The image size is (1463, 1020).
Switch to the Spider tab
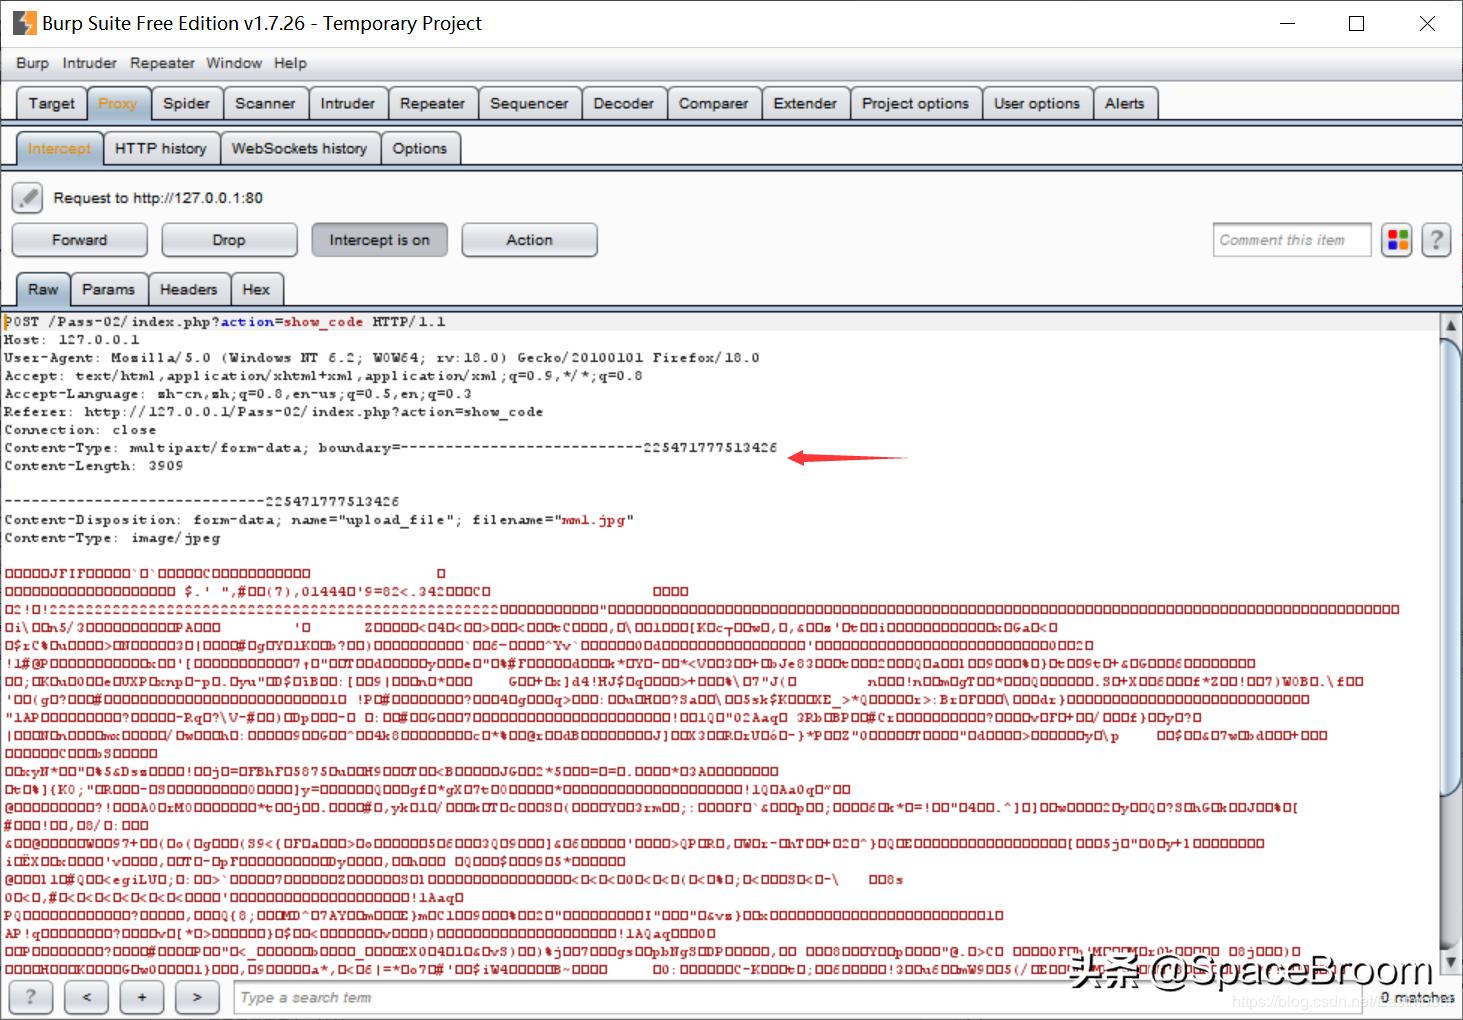[x=187, y=103]
